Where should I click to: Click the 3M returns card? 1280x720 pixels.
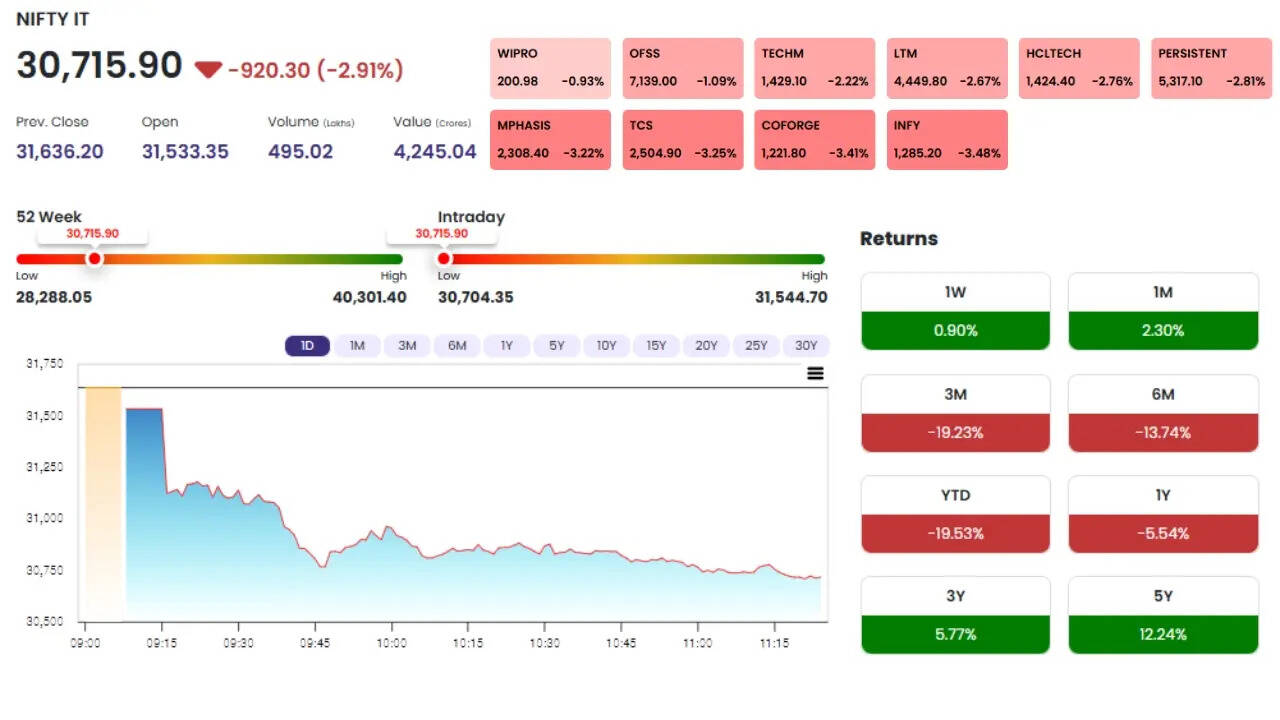coord(955,413)
